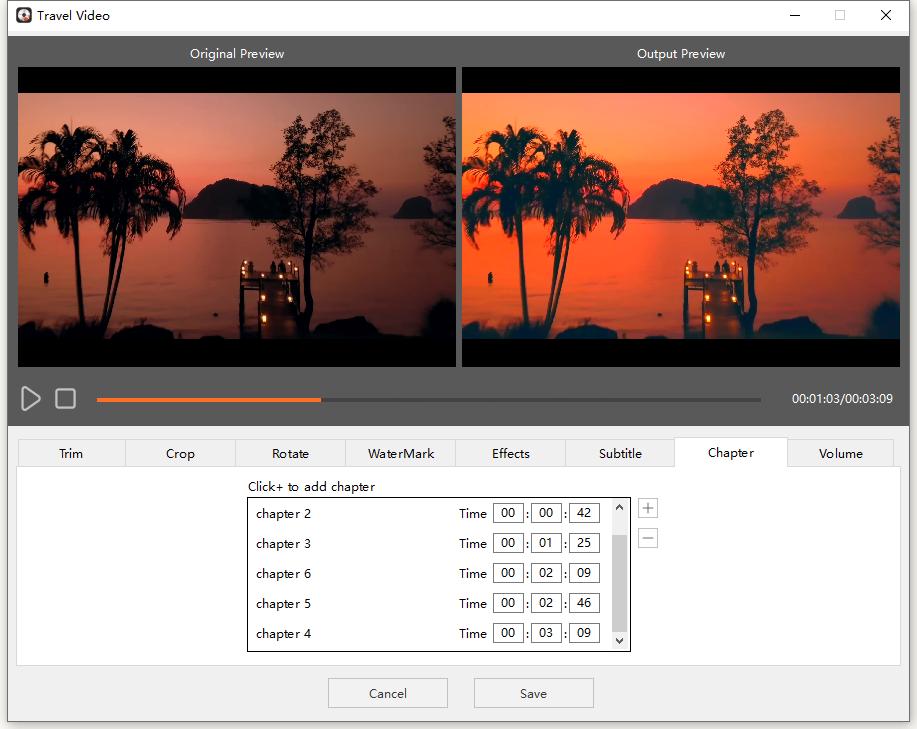Click the minutes field of chapter 3

click(x=546, y=542)
